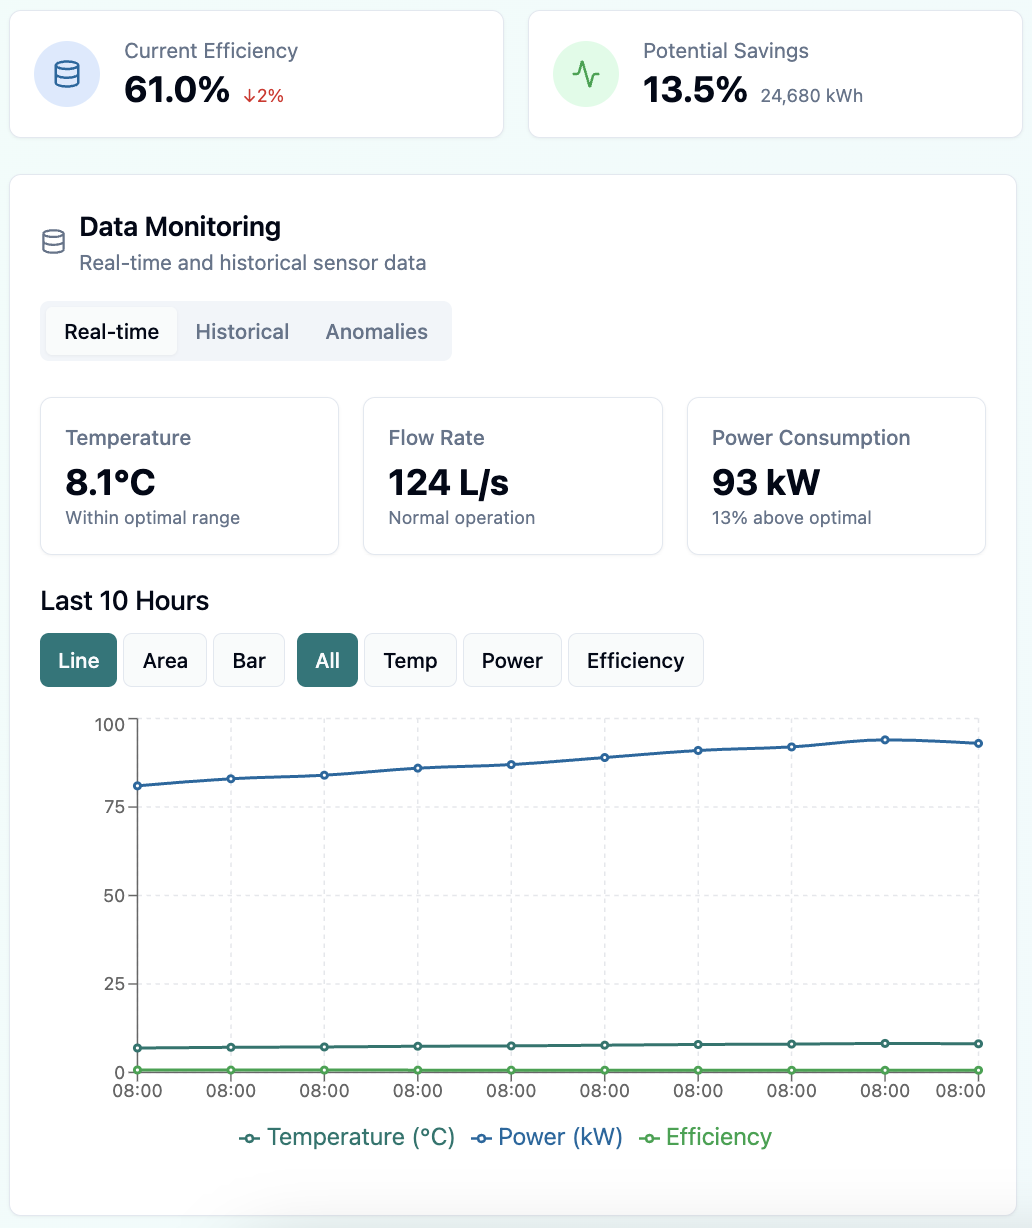Click the database icon on Current Efficiency card
The image size is (1032, 1228).
point(67,74)
